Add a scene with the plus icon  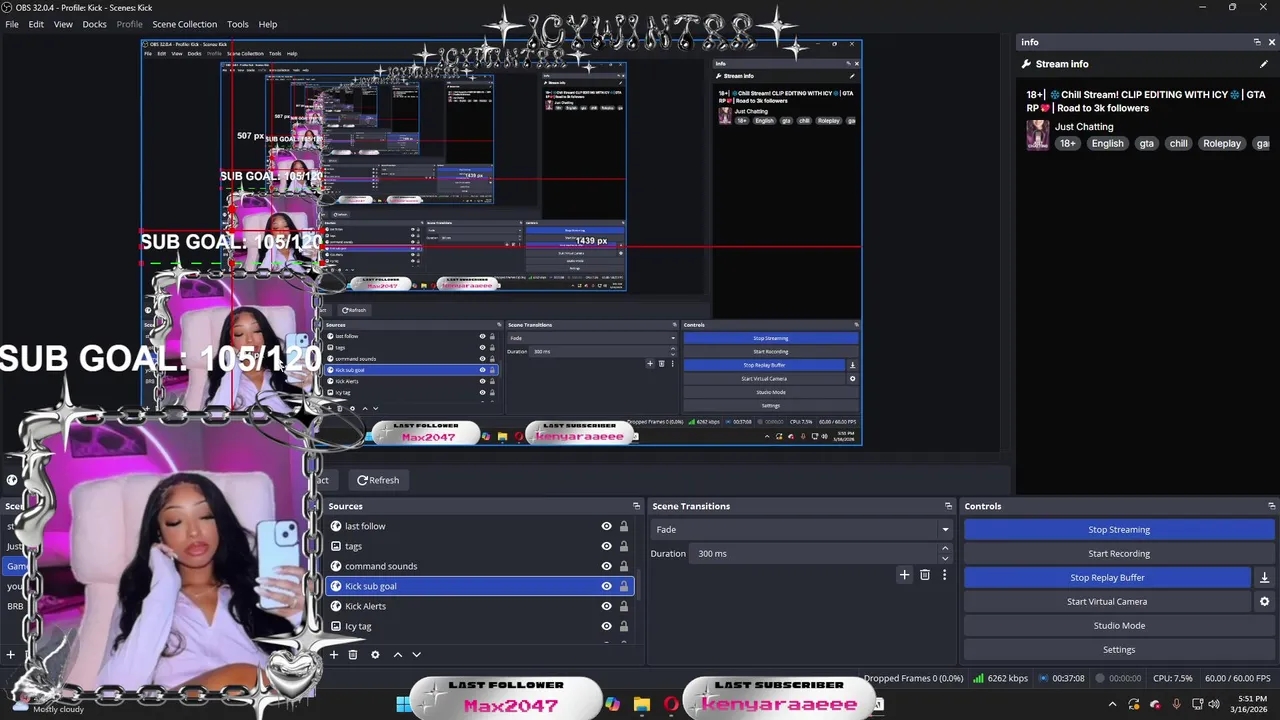click(10, 655)
